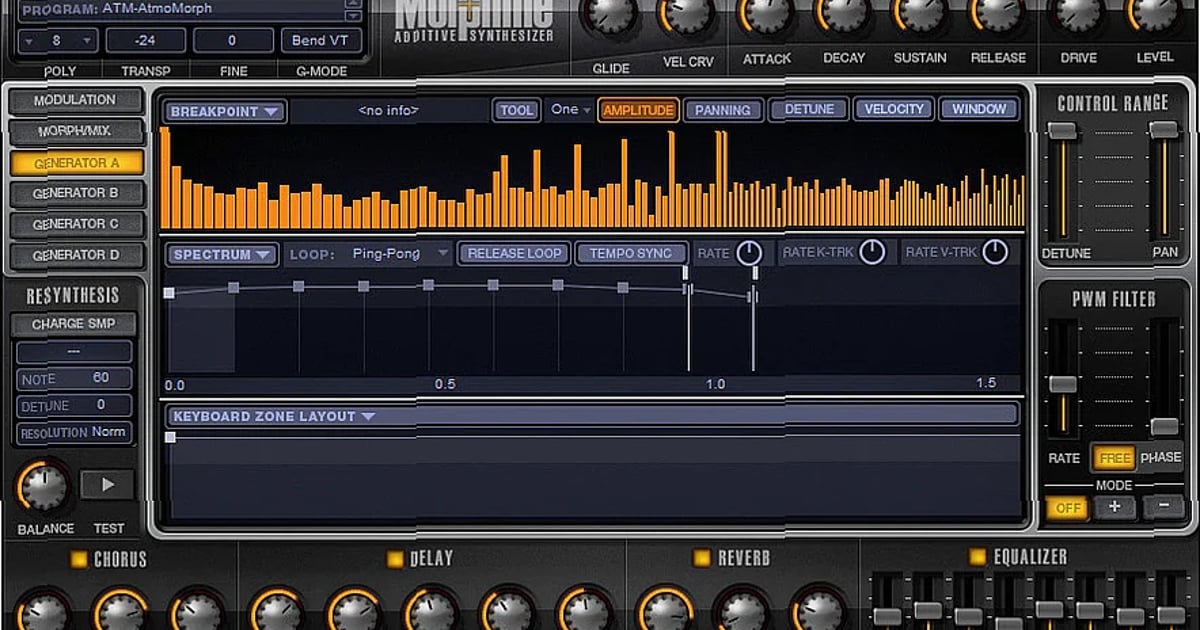Click the RATE knob in the spectrum row
The height and width of the screenshot is (630, 1200).
(x=748, y=253)
